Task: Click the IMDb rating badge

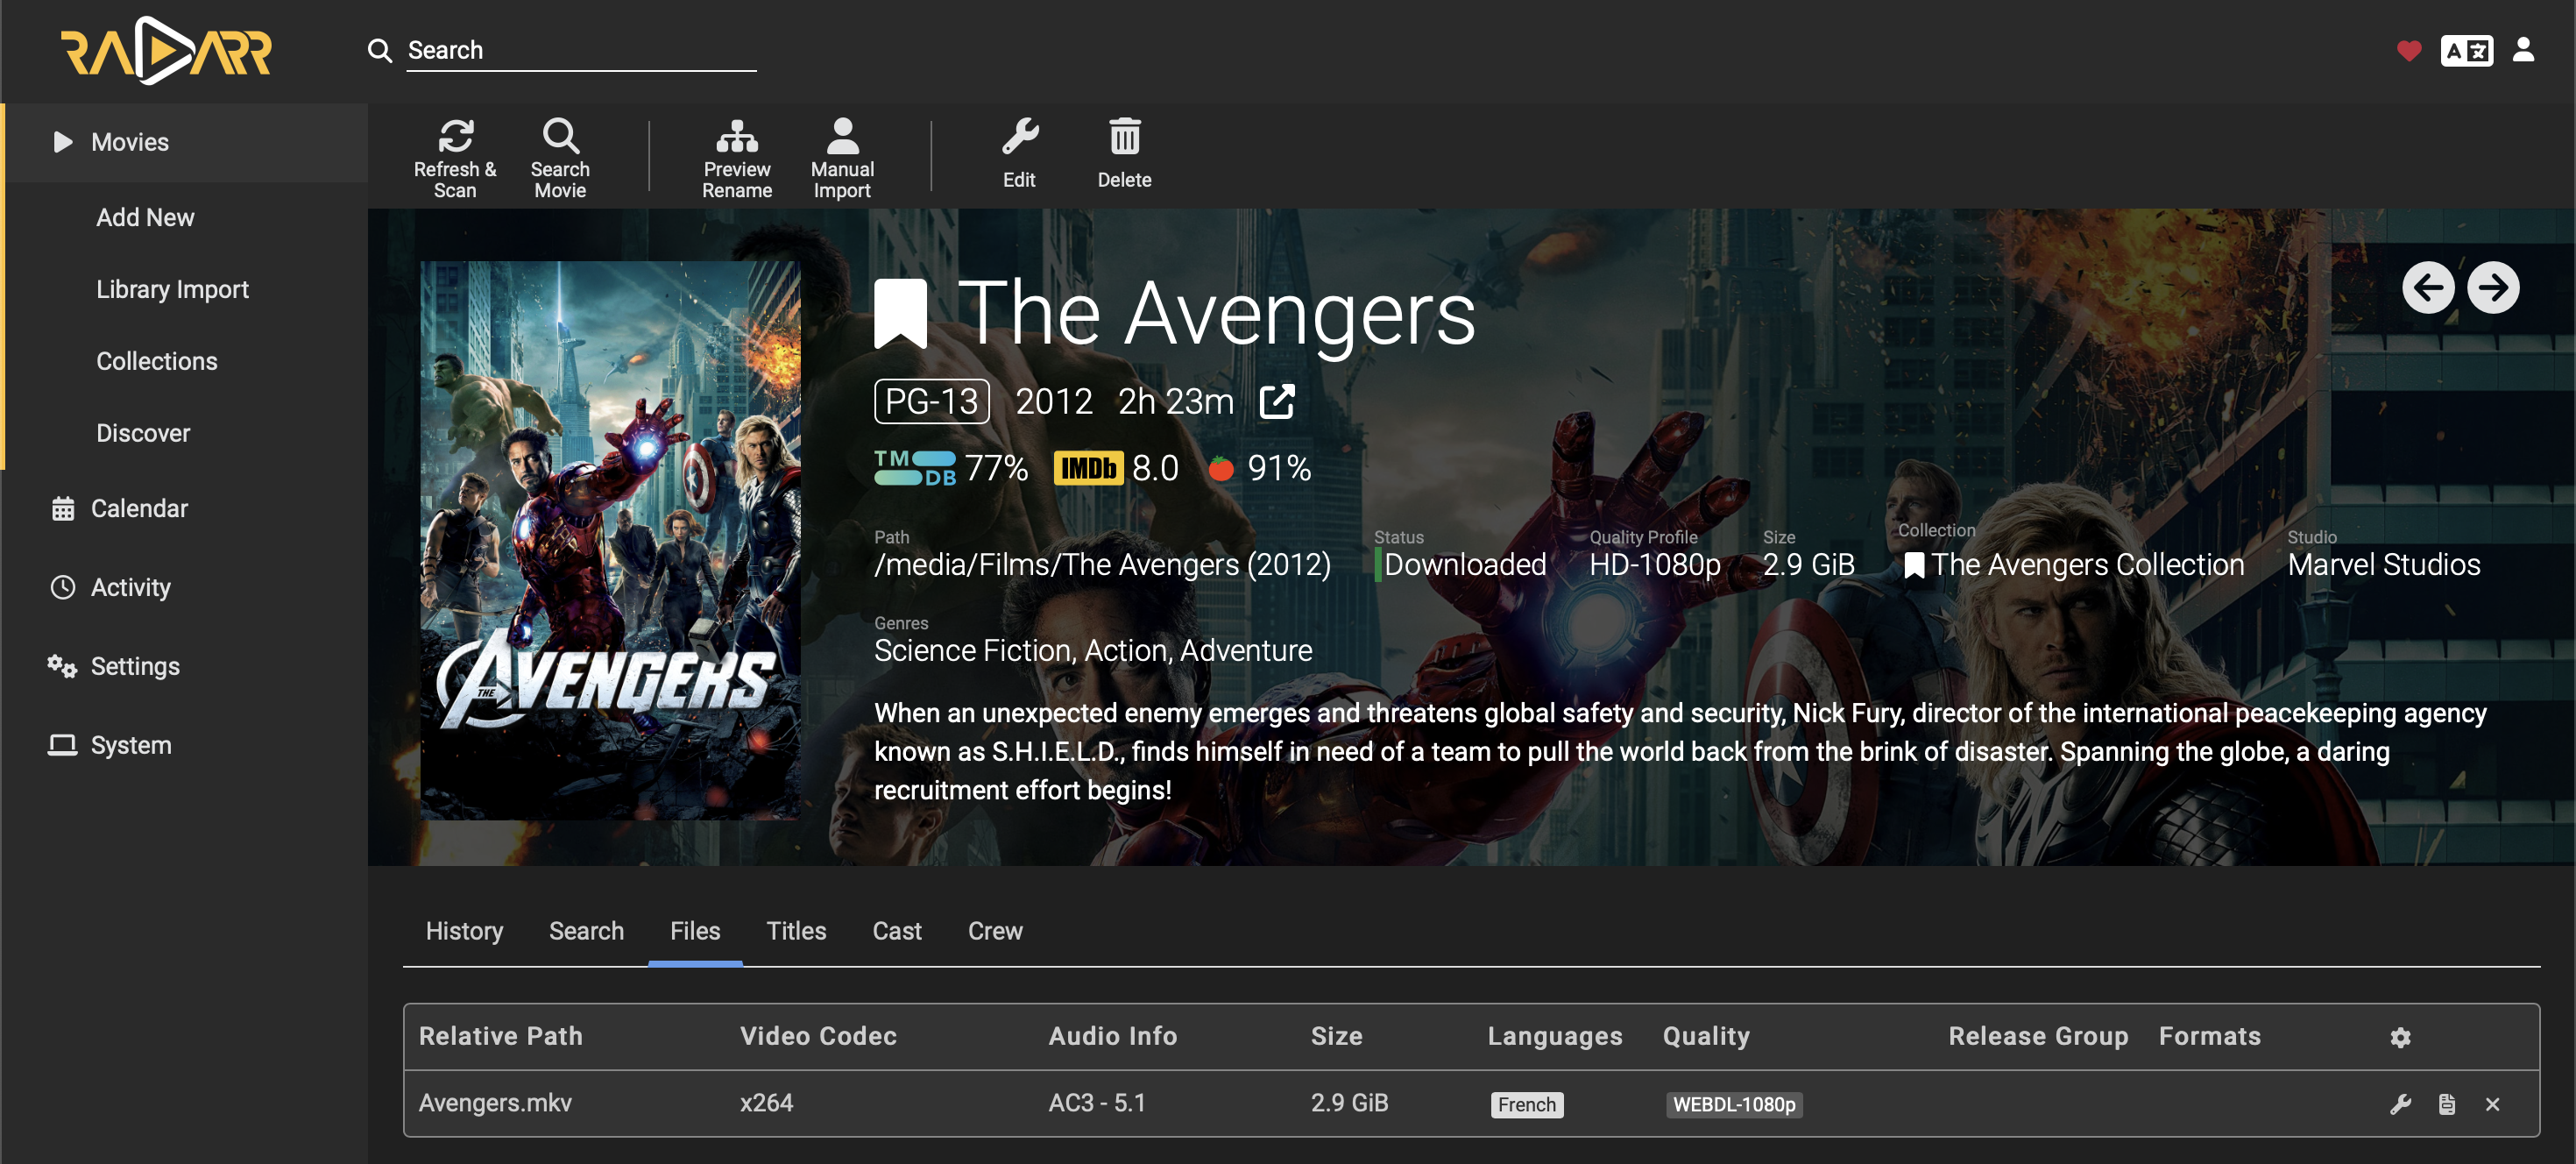Action: [x=1088, y=468]
